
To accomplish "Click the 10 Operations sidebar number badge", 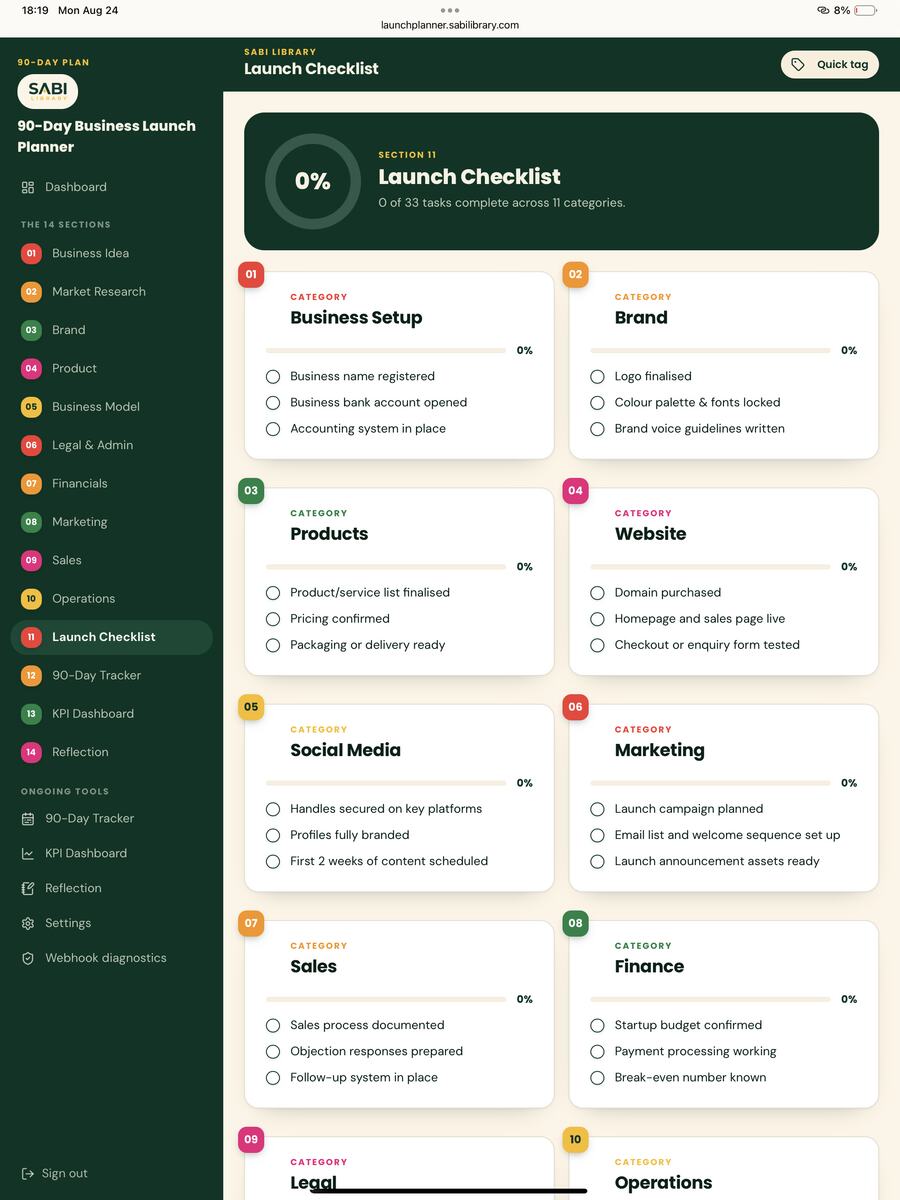I will point(31,599).
